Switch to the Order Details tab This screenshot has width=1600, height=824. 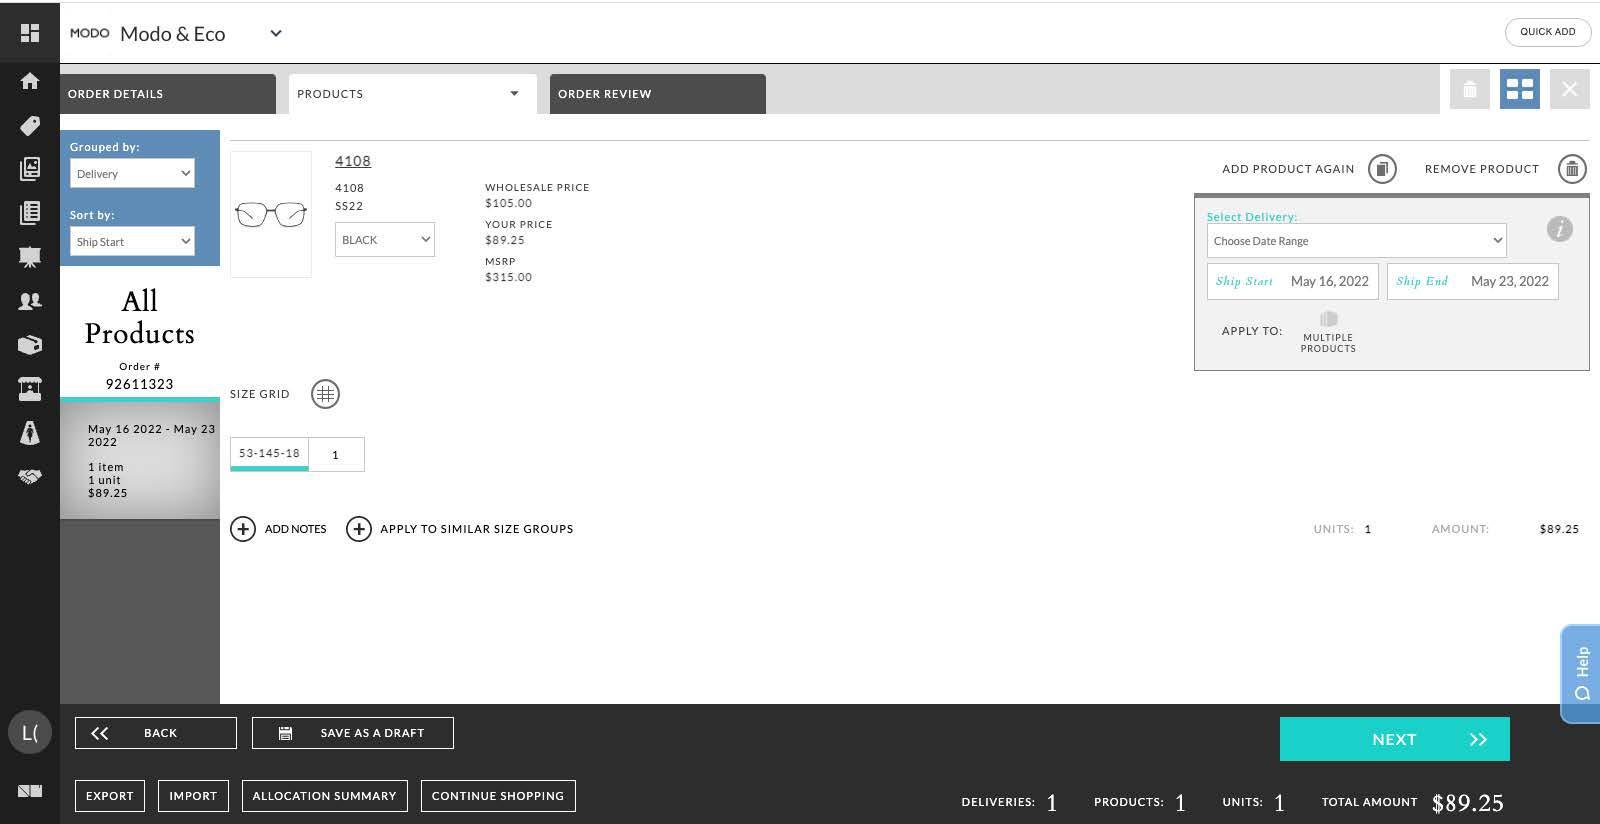coord(168,94)
